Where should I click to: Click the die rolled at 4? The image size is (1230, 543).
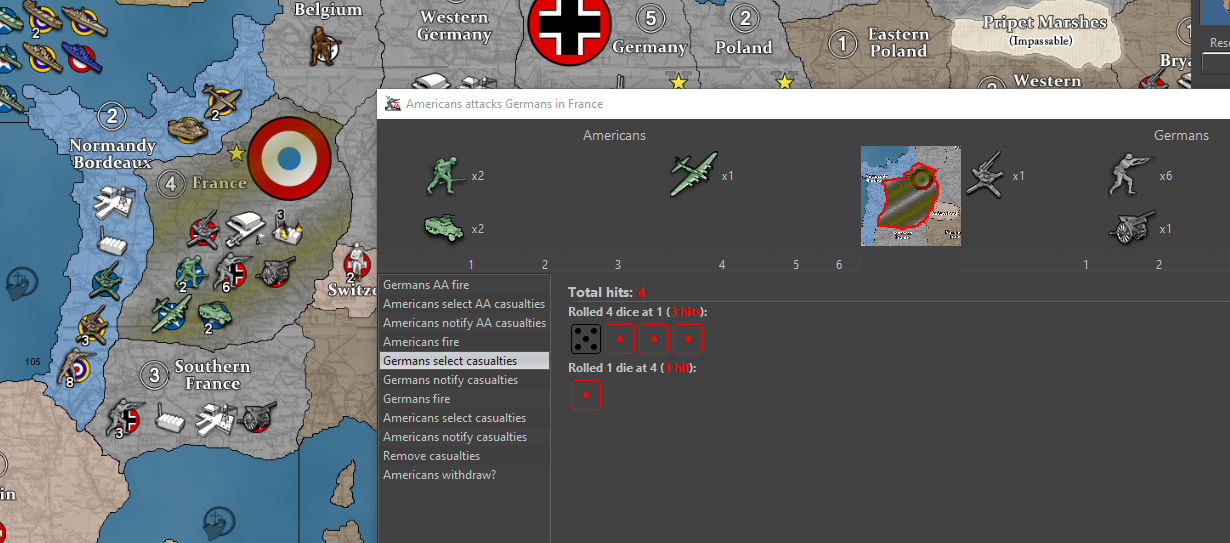tap(585, 395)
